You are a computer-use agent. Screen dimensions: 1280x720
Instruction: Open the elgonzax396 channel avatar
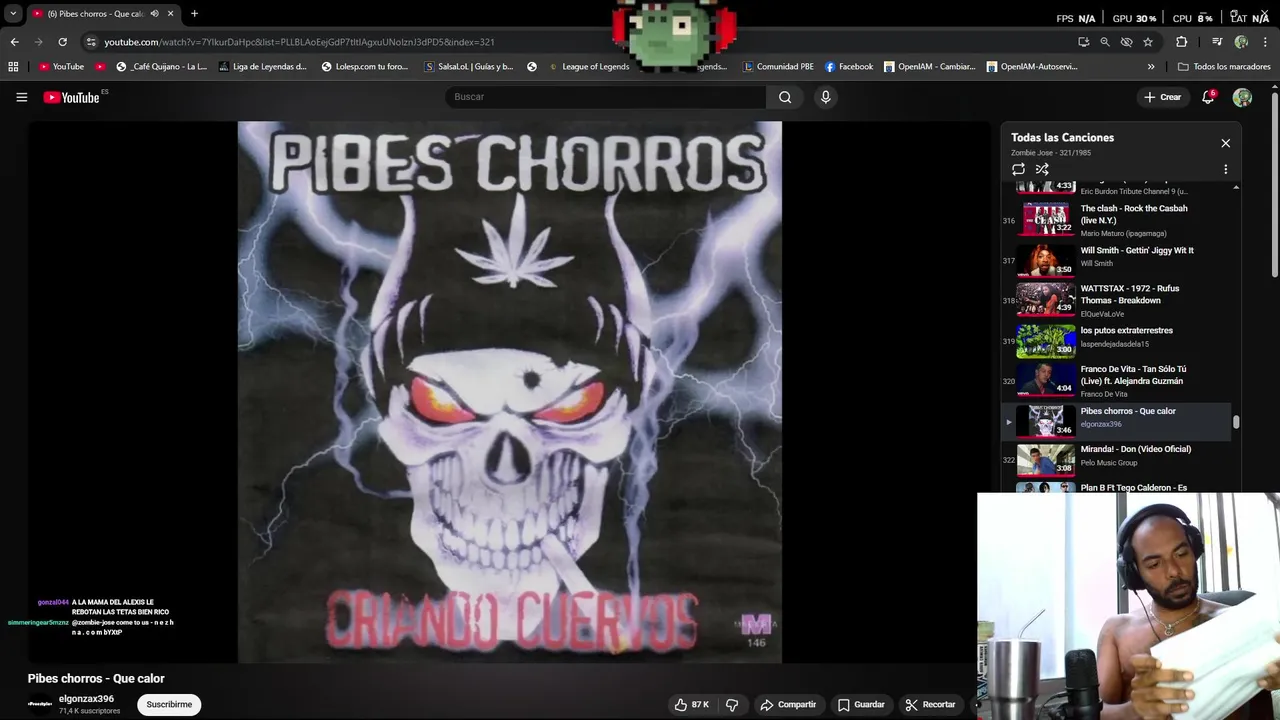pyautogui.click(x=40, y=705)
